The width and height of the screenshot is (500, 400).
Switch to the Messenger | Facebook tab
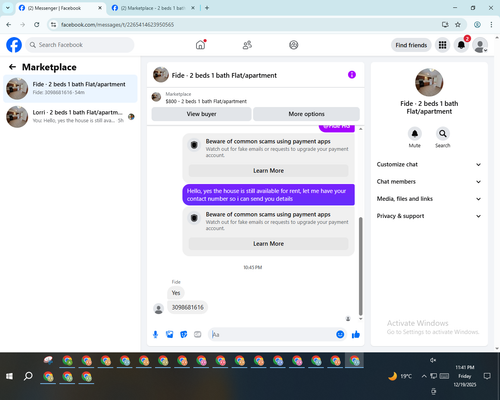pyautogui.click(x=60, y=8)
